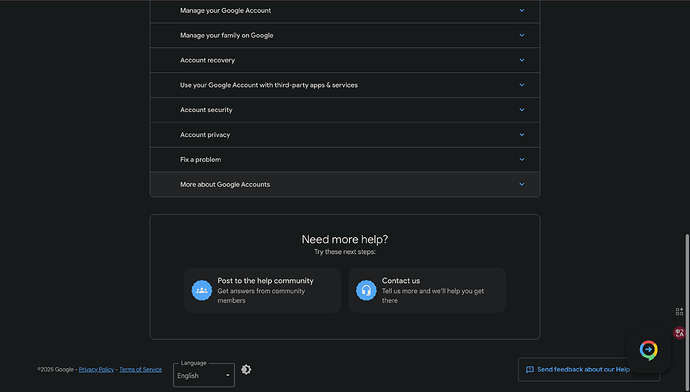Screen dimensions: 690x392
Task: Open the Contact us card
Action: [427, 290]
